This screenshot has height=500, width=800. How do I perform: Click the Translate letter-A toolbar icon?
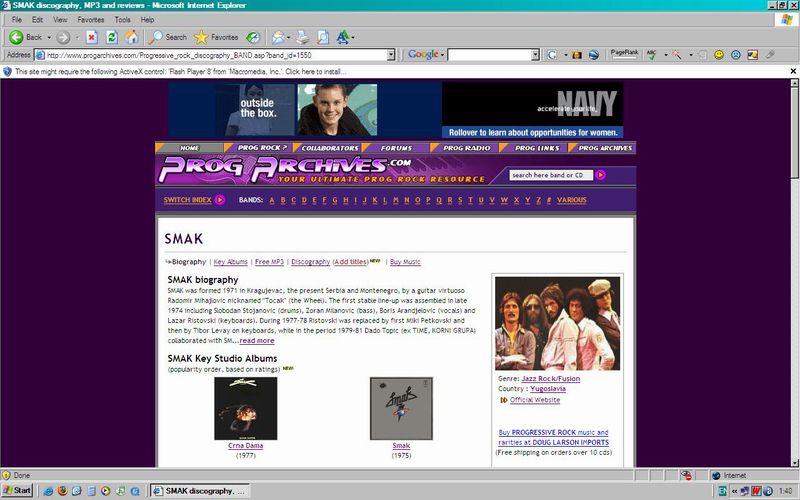coord(343,37)
